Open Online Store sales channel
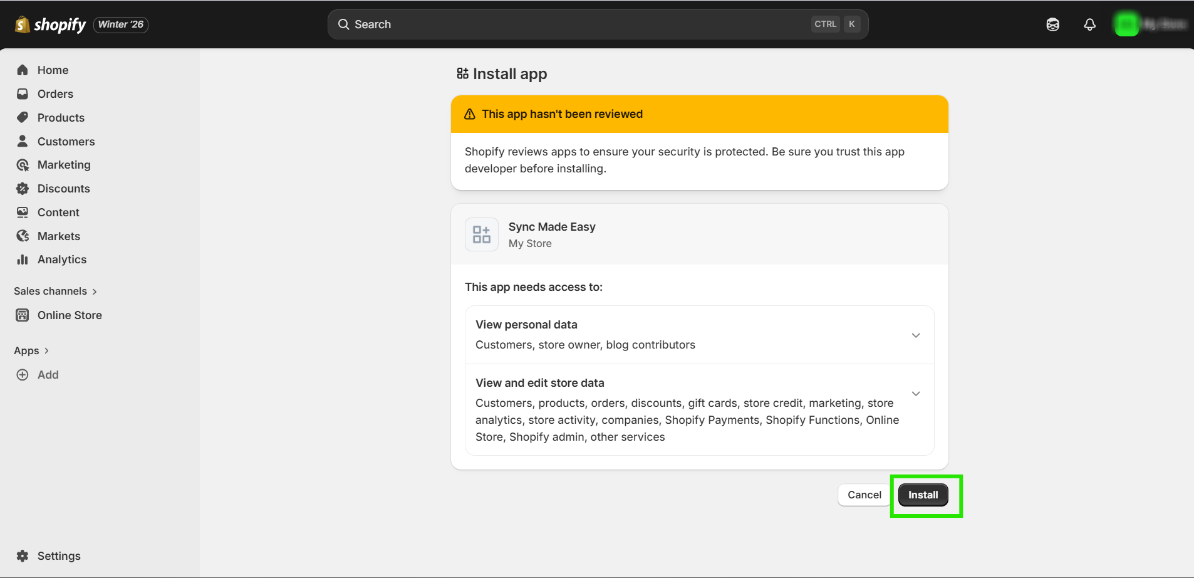 pyautogui.click(x=69, y=316)
